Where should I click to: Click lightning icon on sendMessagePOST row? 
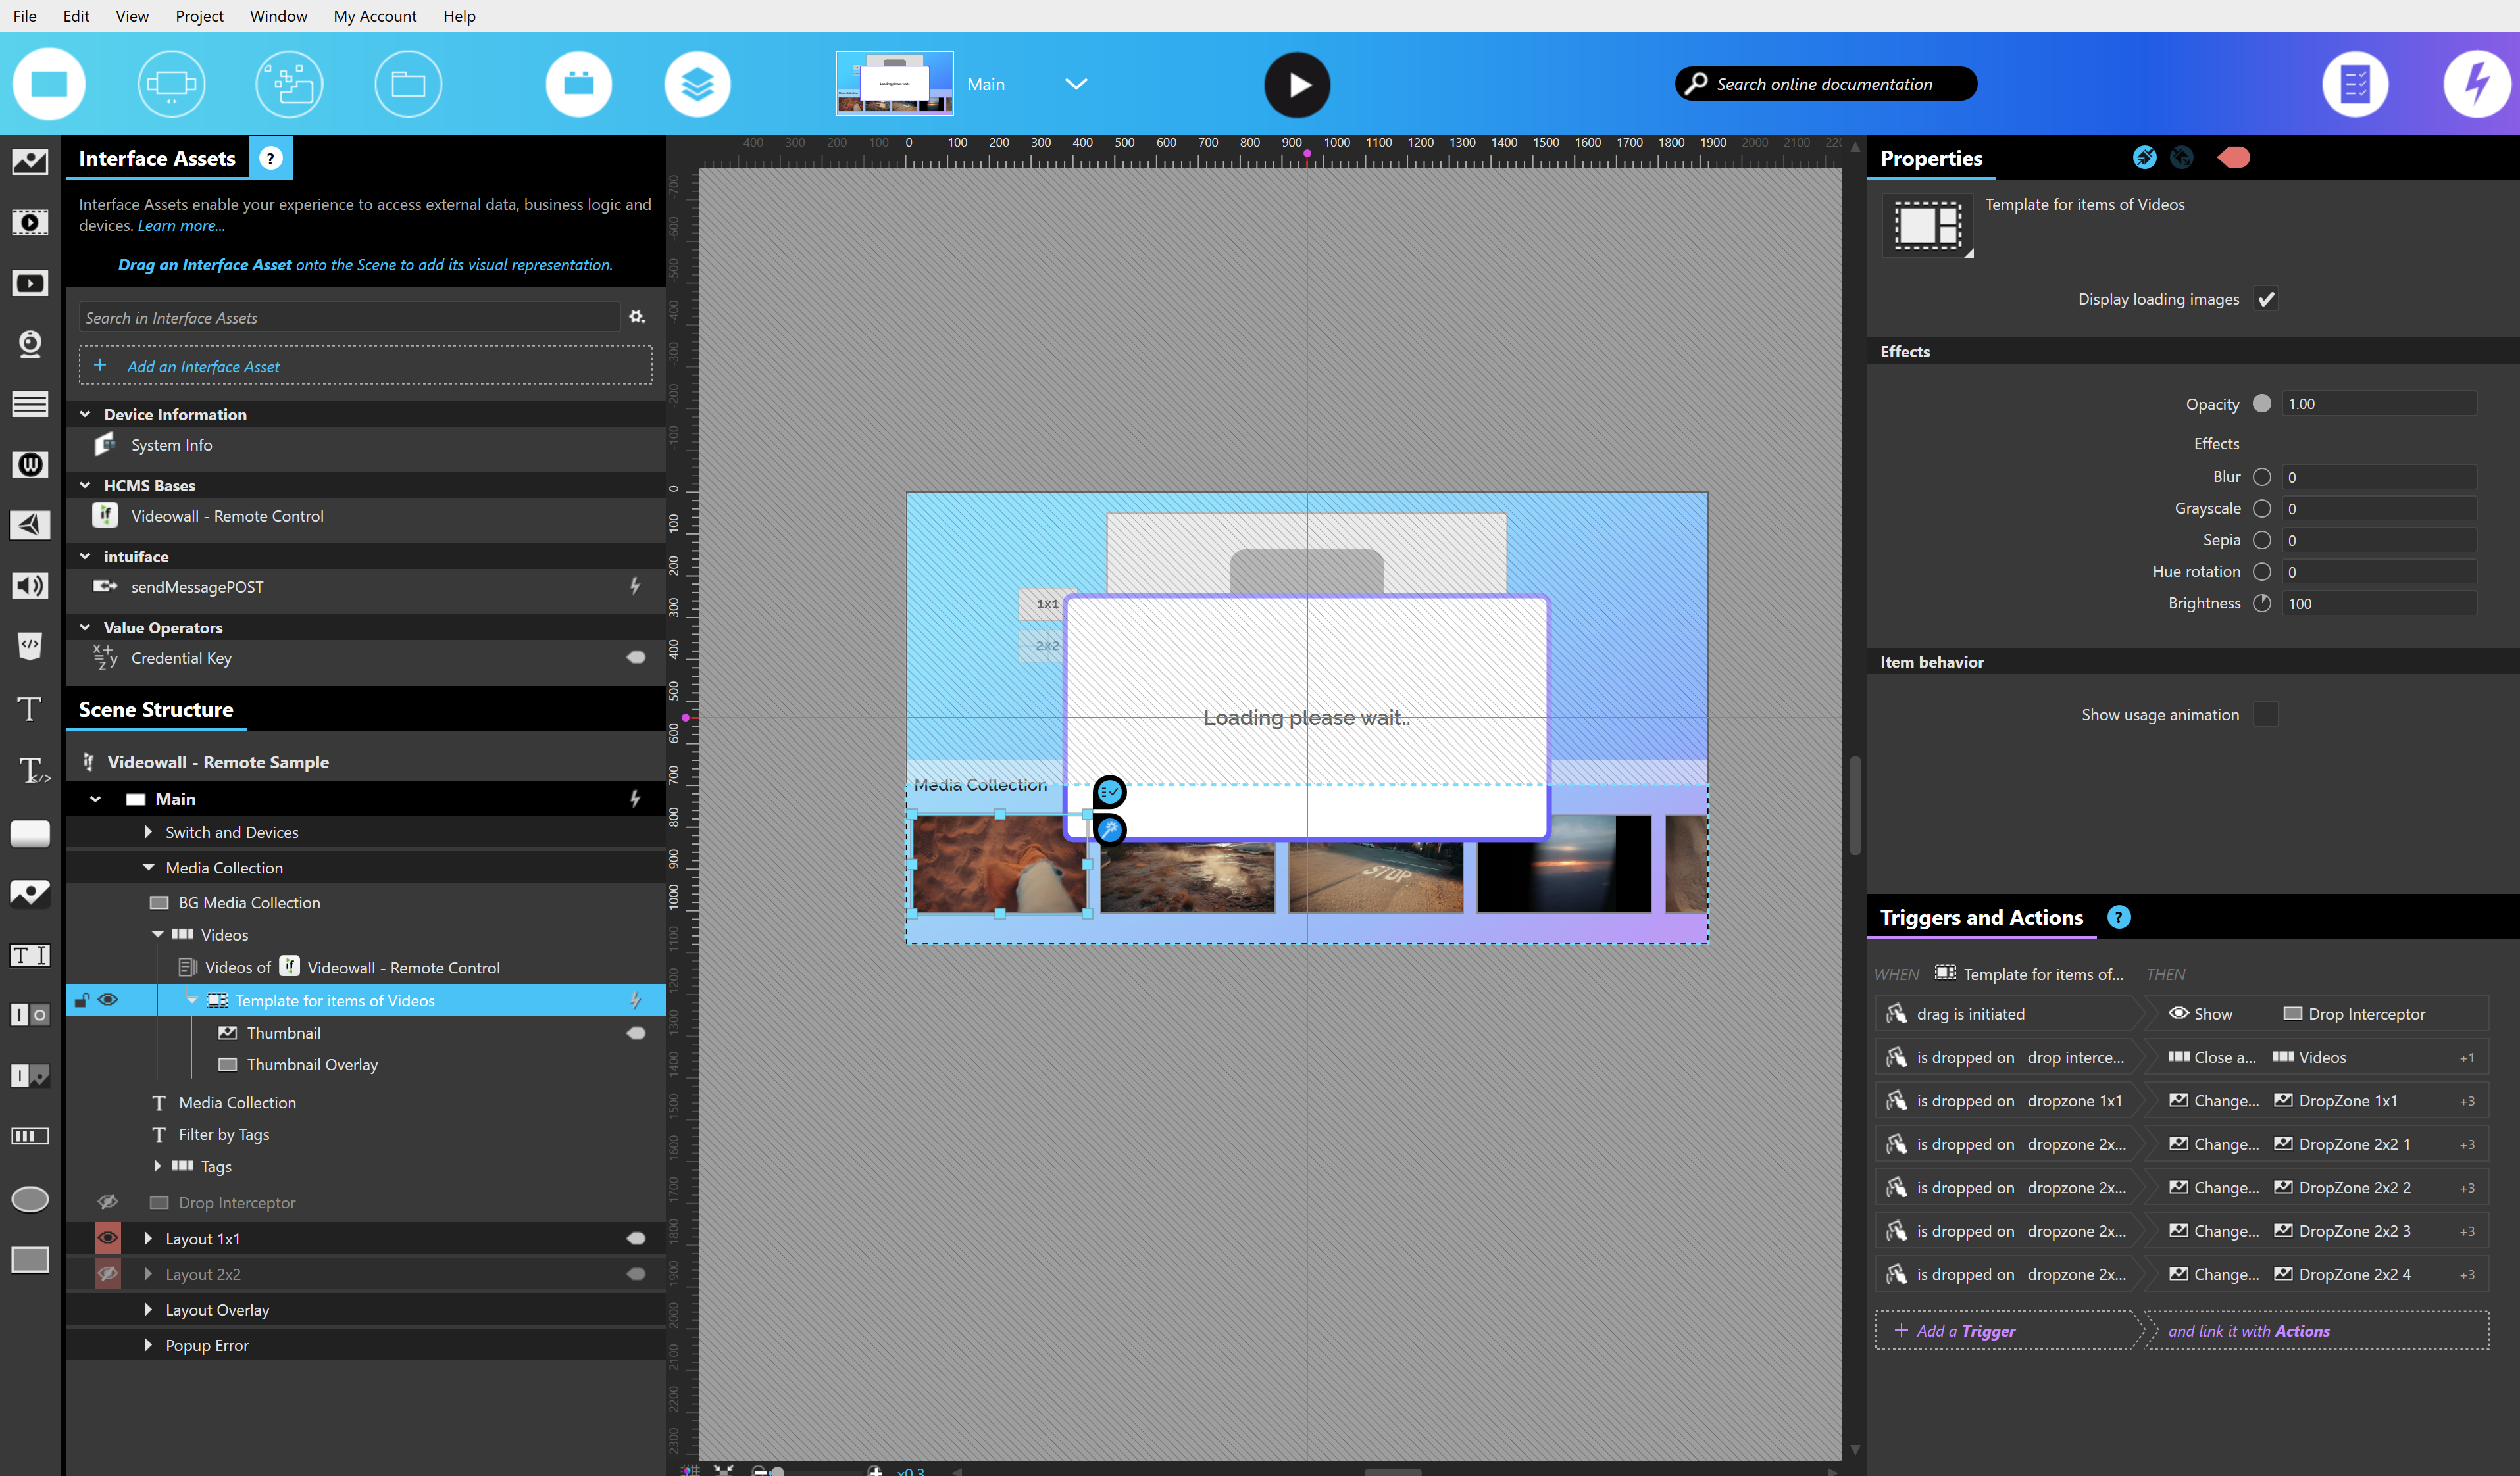click(x=635, y=586)
